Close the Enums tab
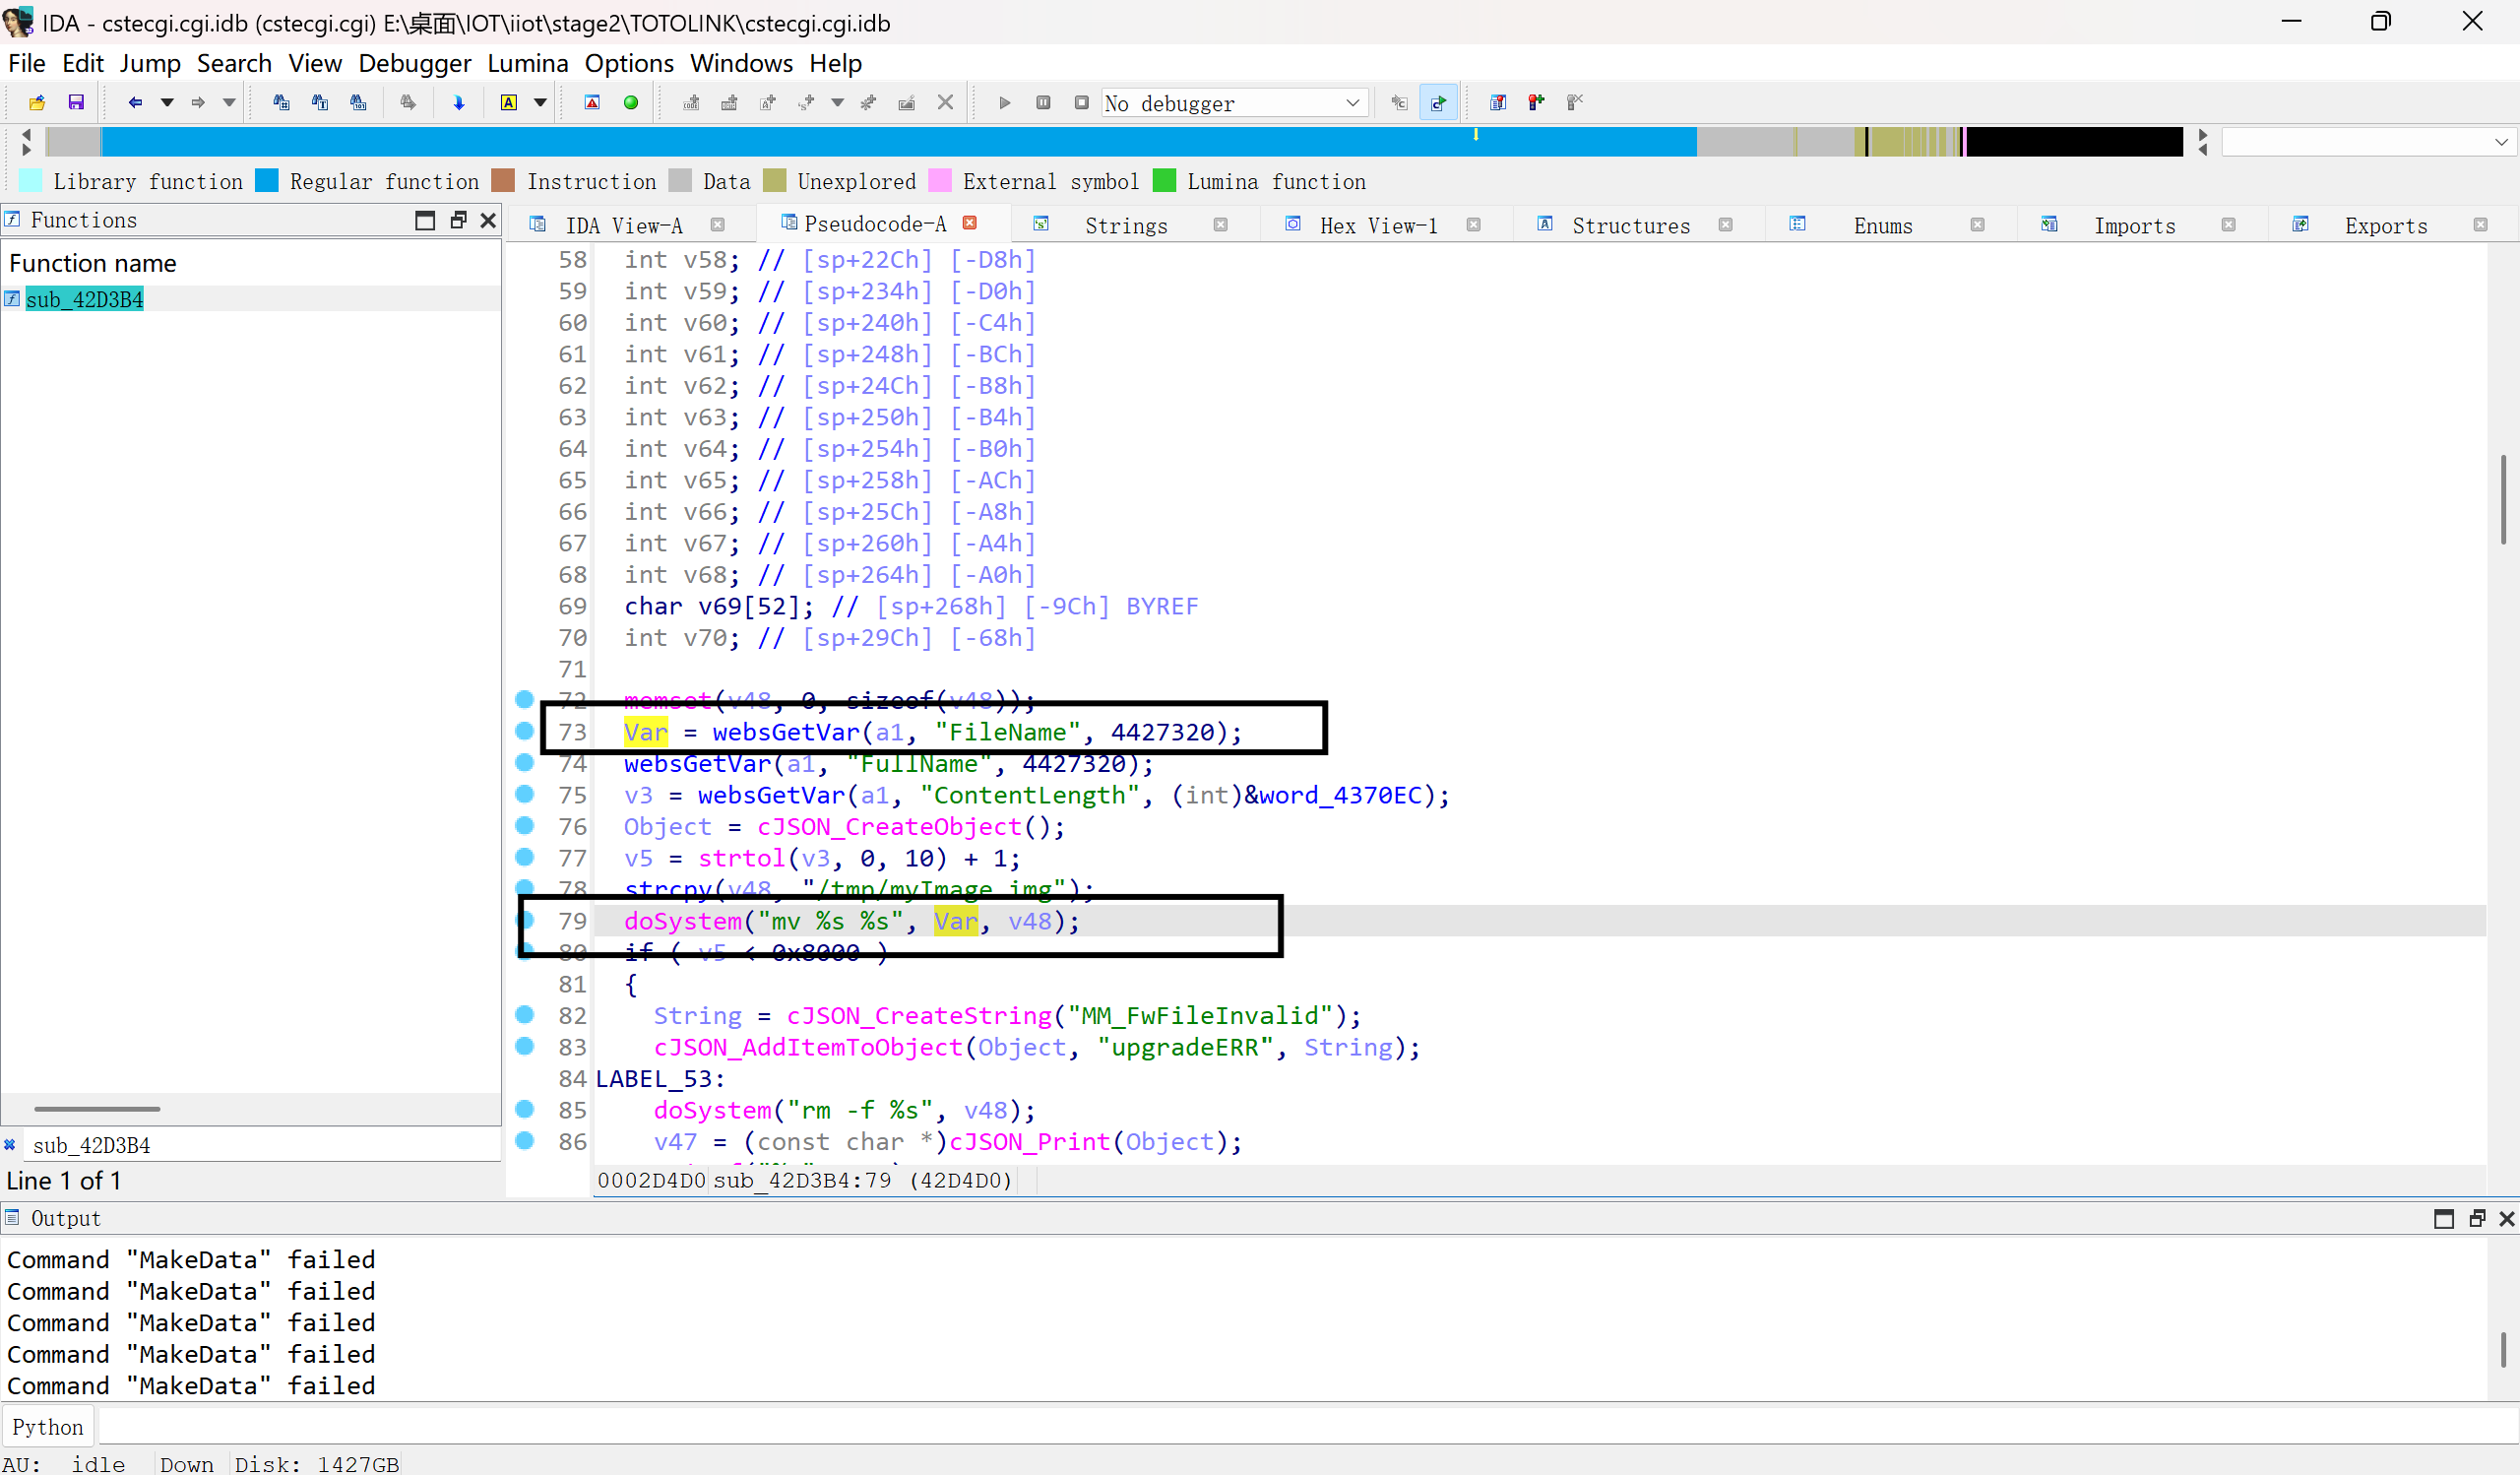The image size is (2520, 1475). (x=1977, y=225)
